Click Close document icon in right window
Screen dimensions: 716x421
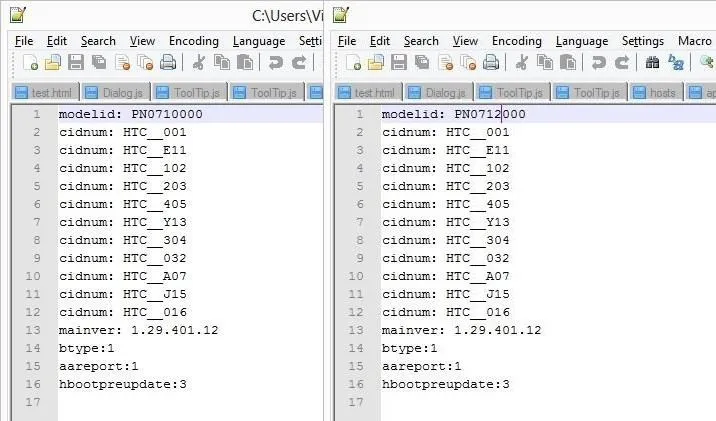(445, 62)
